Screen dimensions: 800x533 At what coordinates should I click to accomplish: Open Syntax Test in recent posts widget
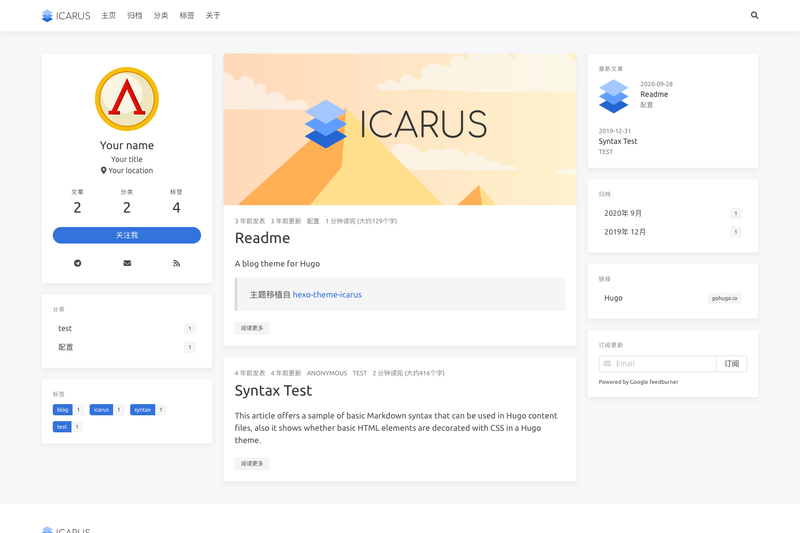click(618, 141)
